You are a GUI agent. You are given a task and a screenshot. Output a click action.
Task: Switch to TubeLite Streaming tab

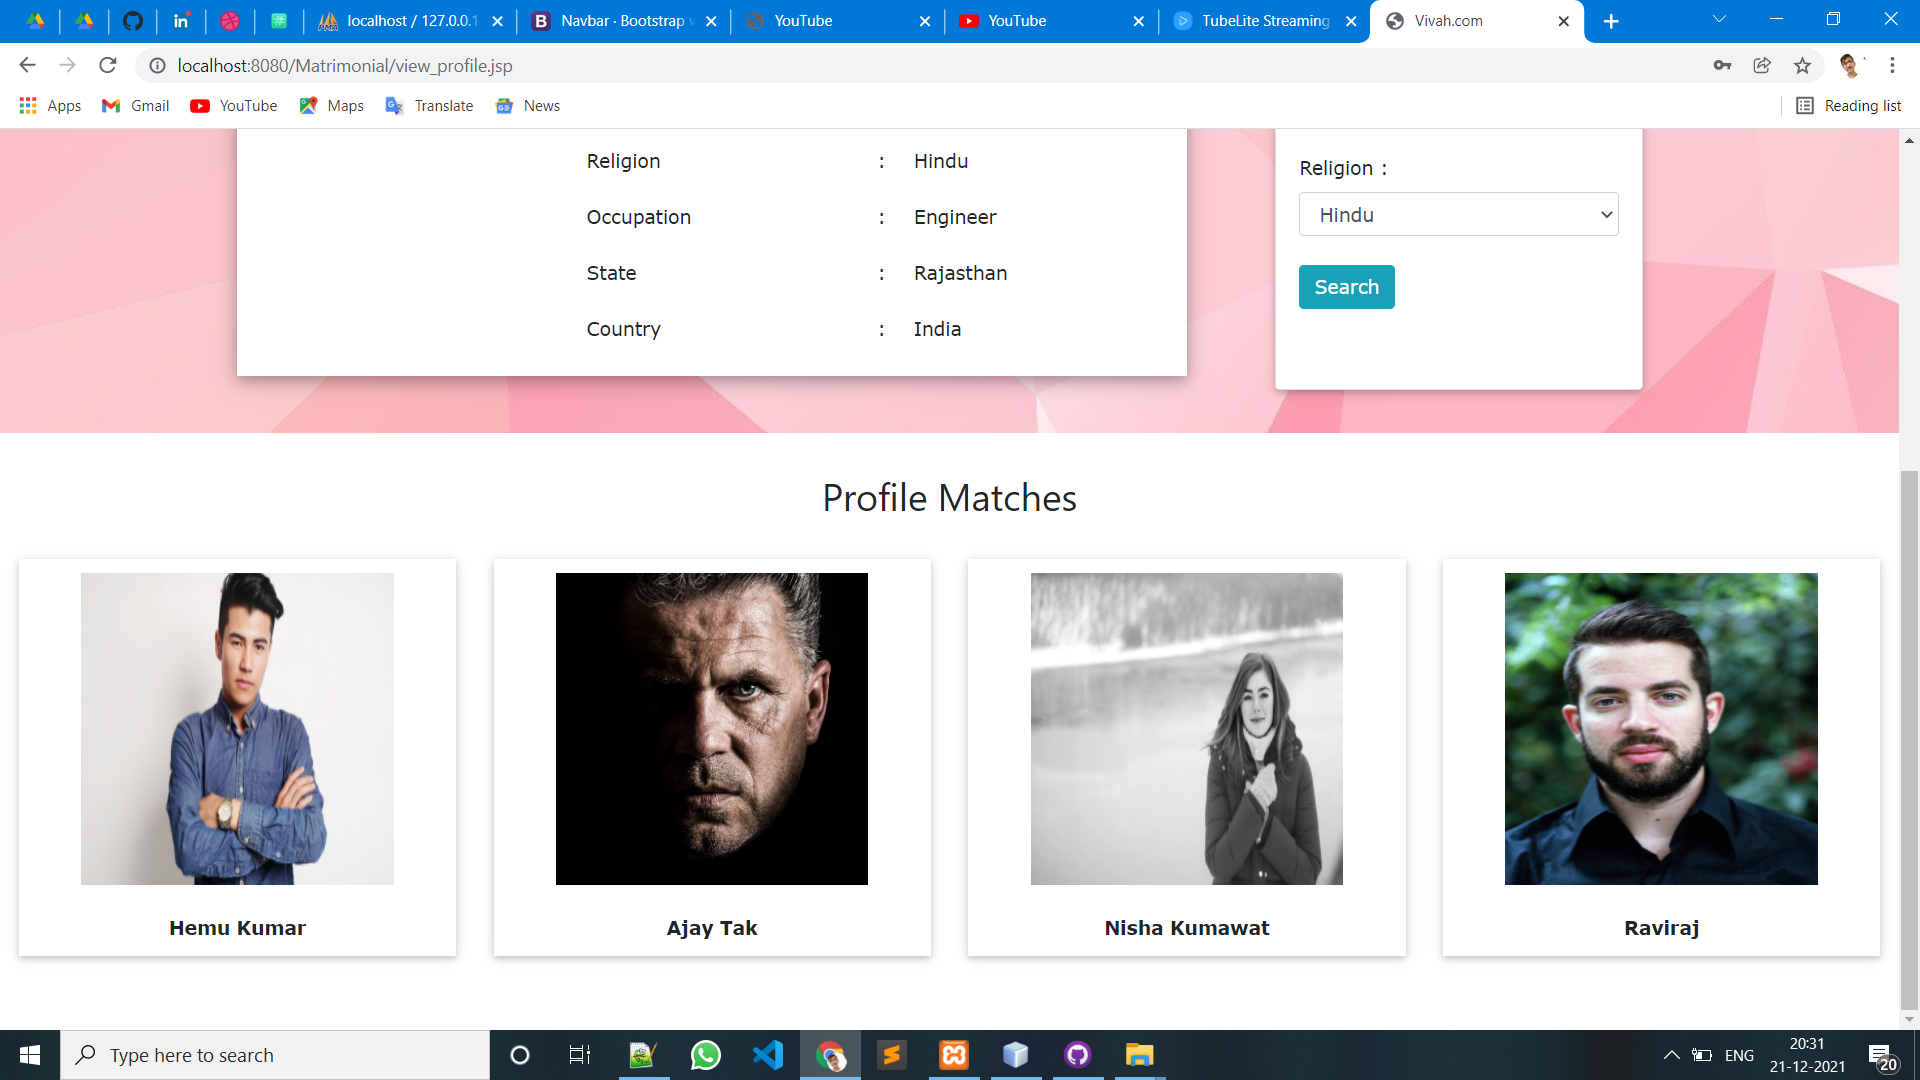pyautogui.click(x=1264, y=21)
